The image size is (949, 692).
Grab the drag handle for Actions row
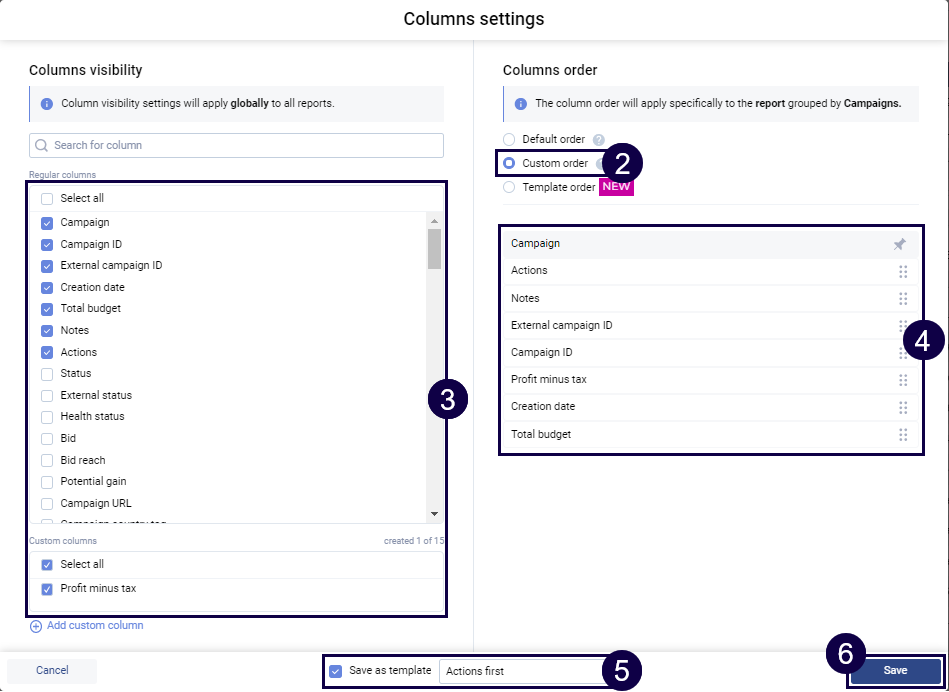[903, 271]
